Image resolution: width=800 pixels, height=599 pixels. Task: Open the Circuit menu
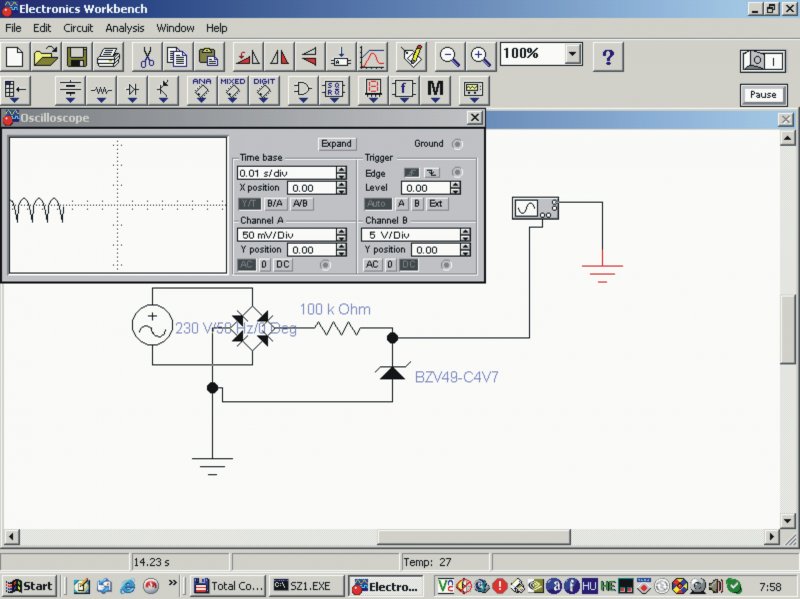click(78, 28)
